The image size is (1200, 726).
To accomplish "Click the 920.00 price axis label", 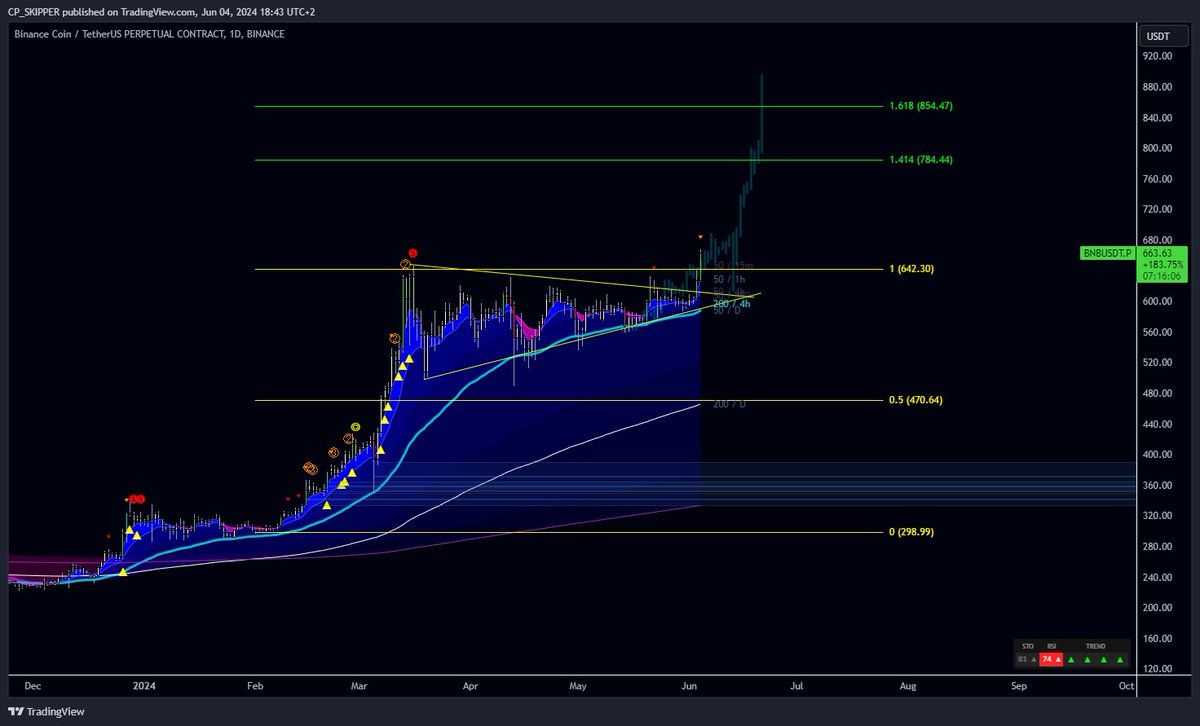I will 1157,57.
